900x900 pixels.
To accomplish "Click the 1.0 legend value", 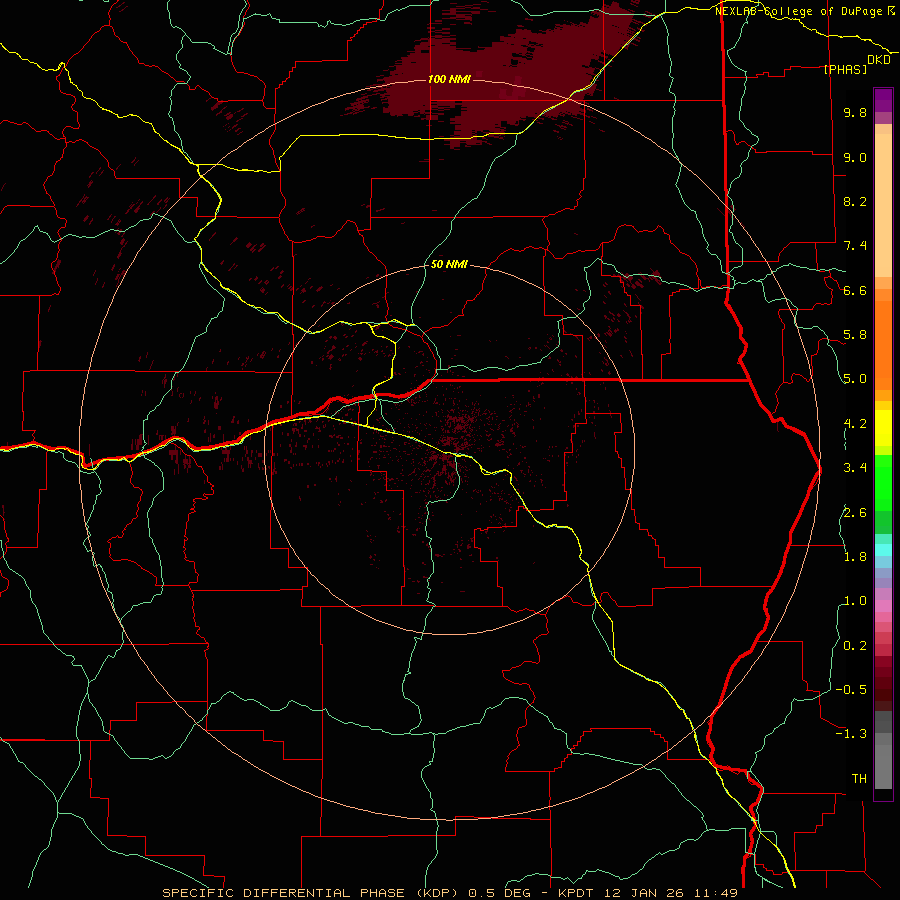I will (855, 601).
